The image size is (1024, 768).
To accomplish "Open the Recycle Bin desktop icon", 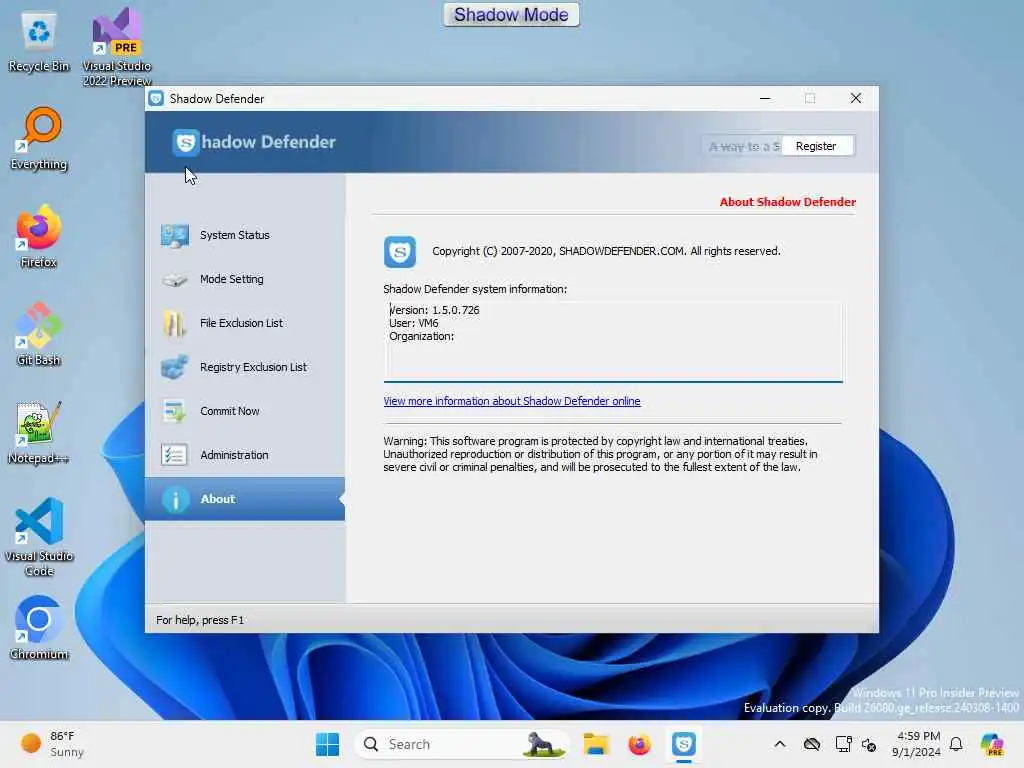I will point(39,41).
